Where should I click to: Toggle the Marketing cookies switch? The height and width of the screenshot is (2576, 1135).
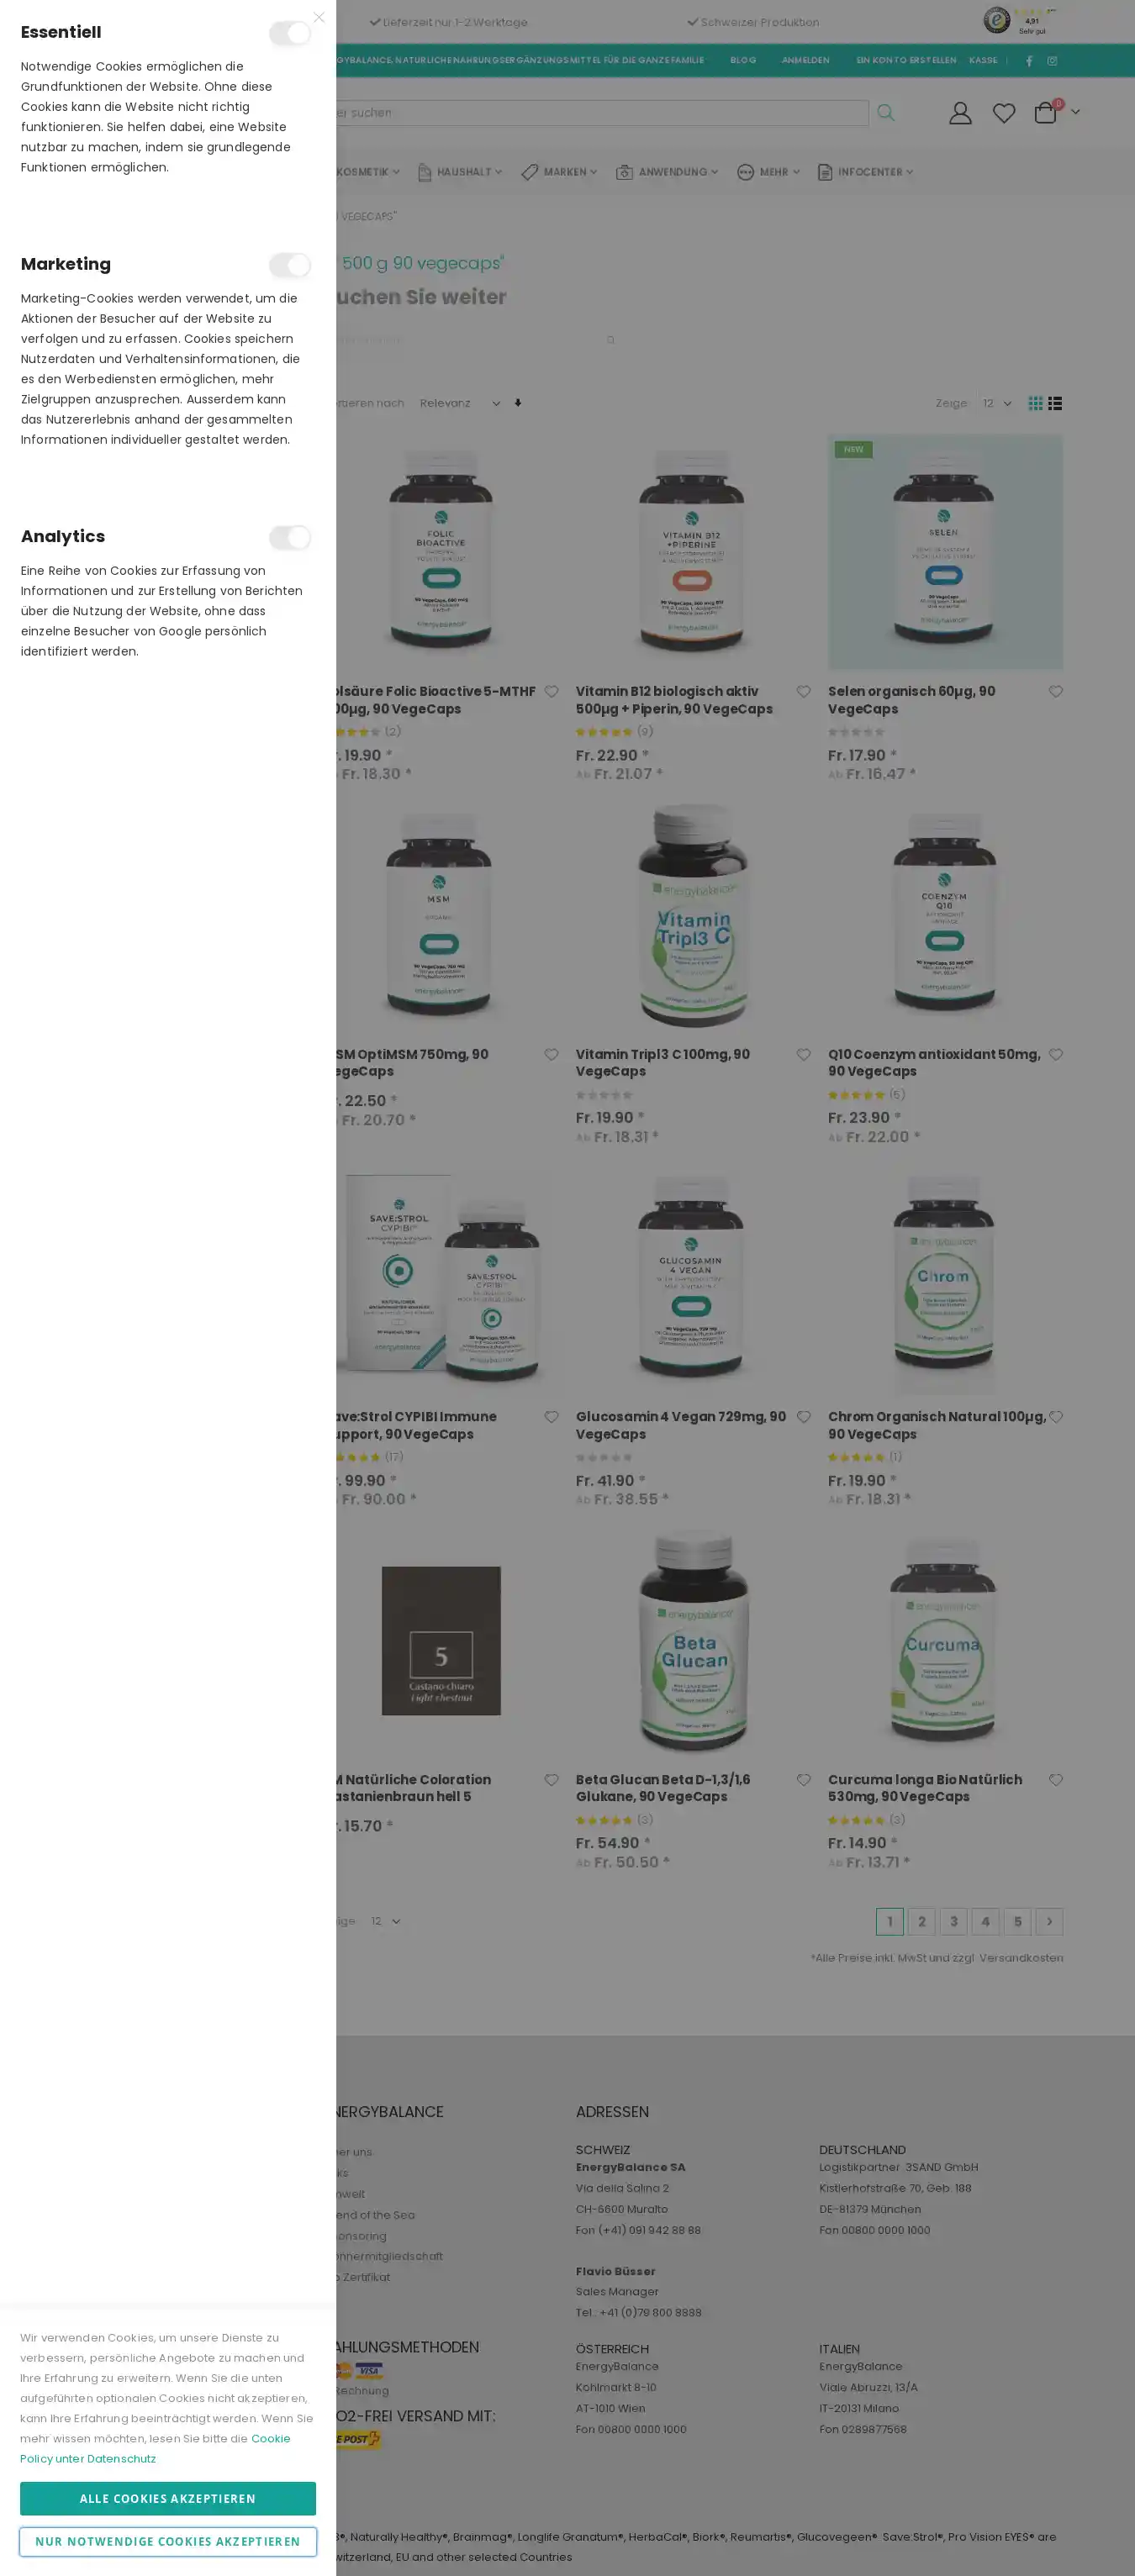pyautogui.click(x=290, y=265)
